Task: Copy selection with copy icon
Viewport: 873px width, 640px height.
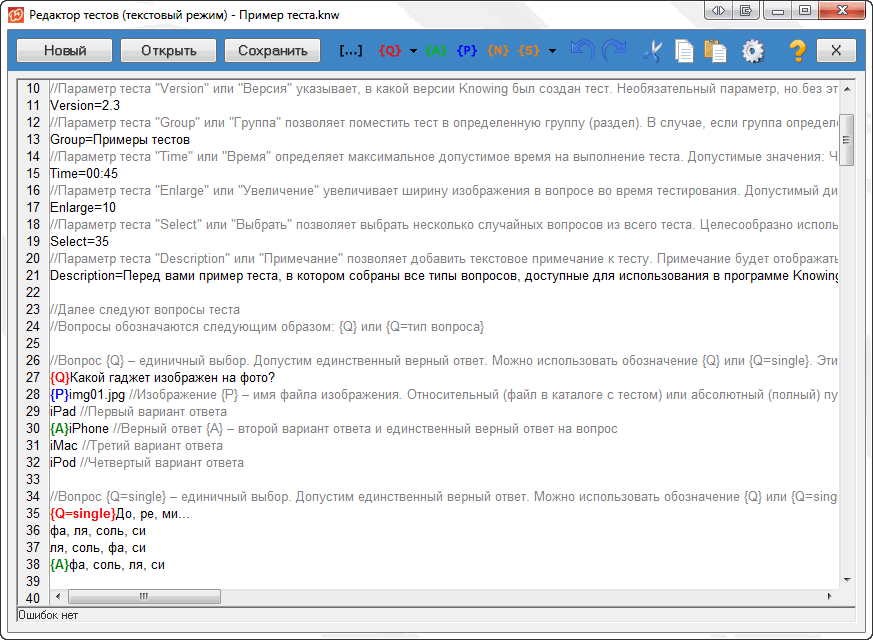Action: coord(684,51)
